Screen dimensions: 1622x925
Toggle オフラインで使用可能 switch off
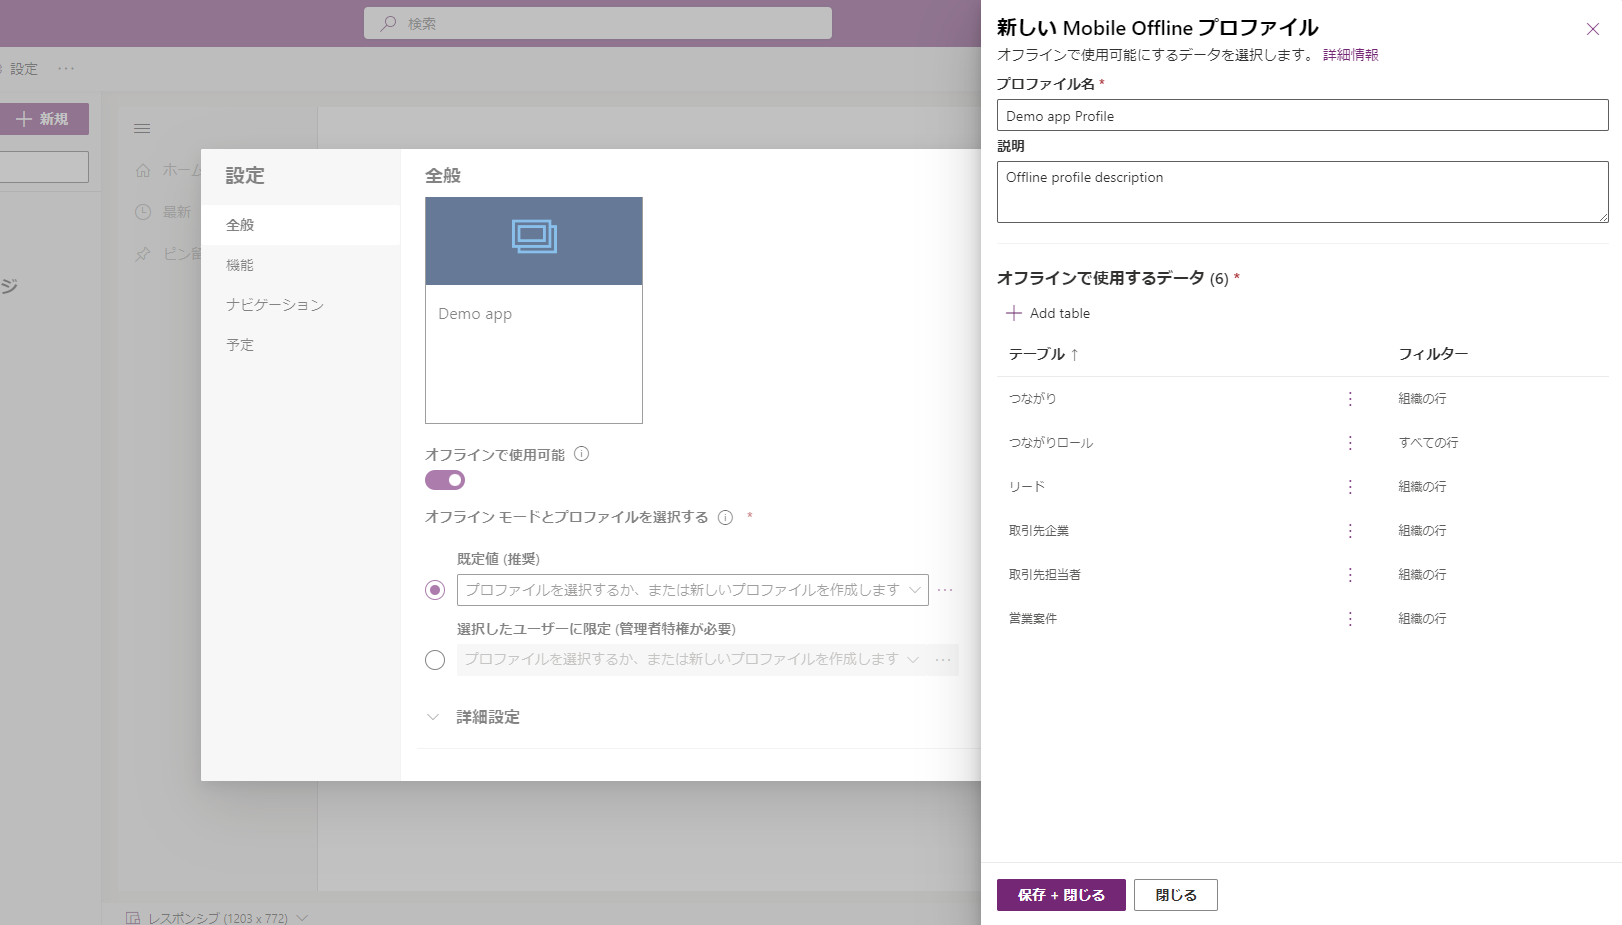[x=445, y=480]
